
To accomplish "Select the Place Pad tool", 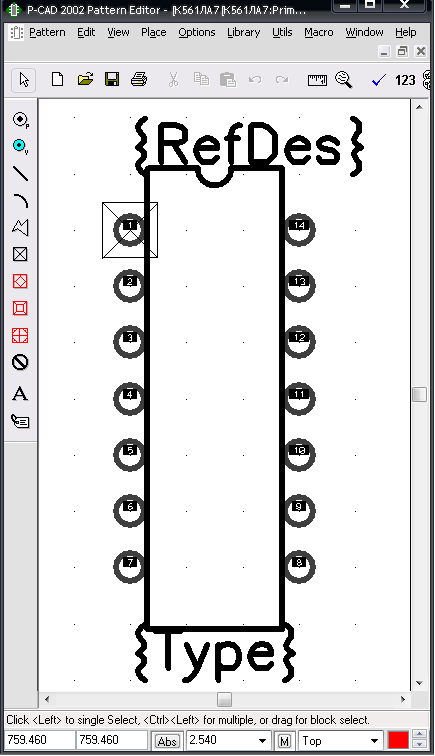I will (20, 119).
